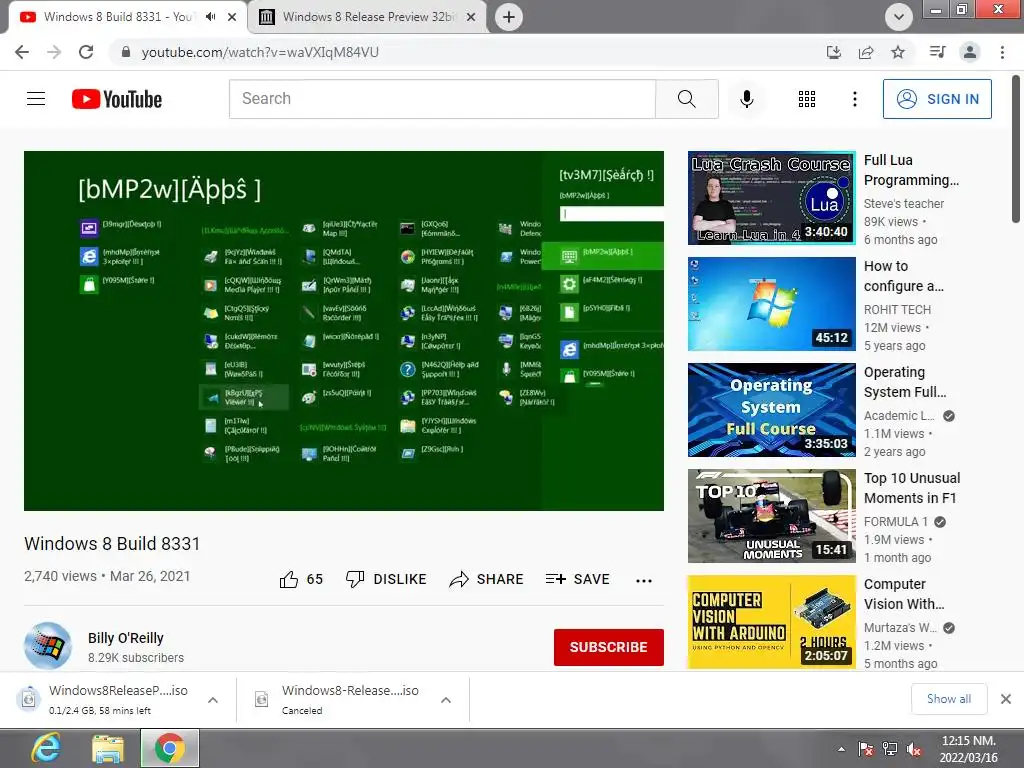
Task: Open Windows8ReleaseP iso download item
Action: click(108, 699)
